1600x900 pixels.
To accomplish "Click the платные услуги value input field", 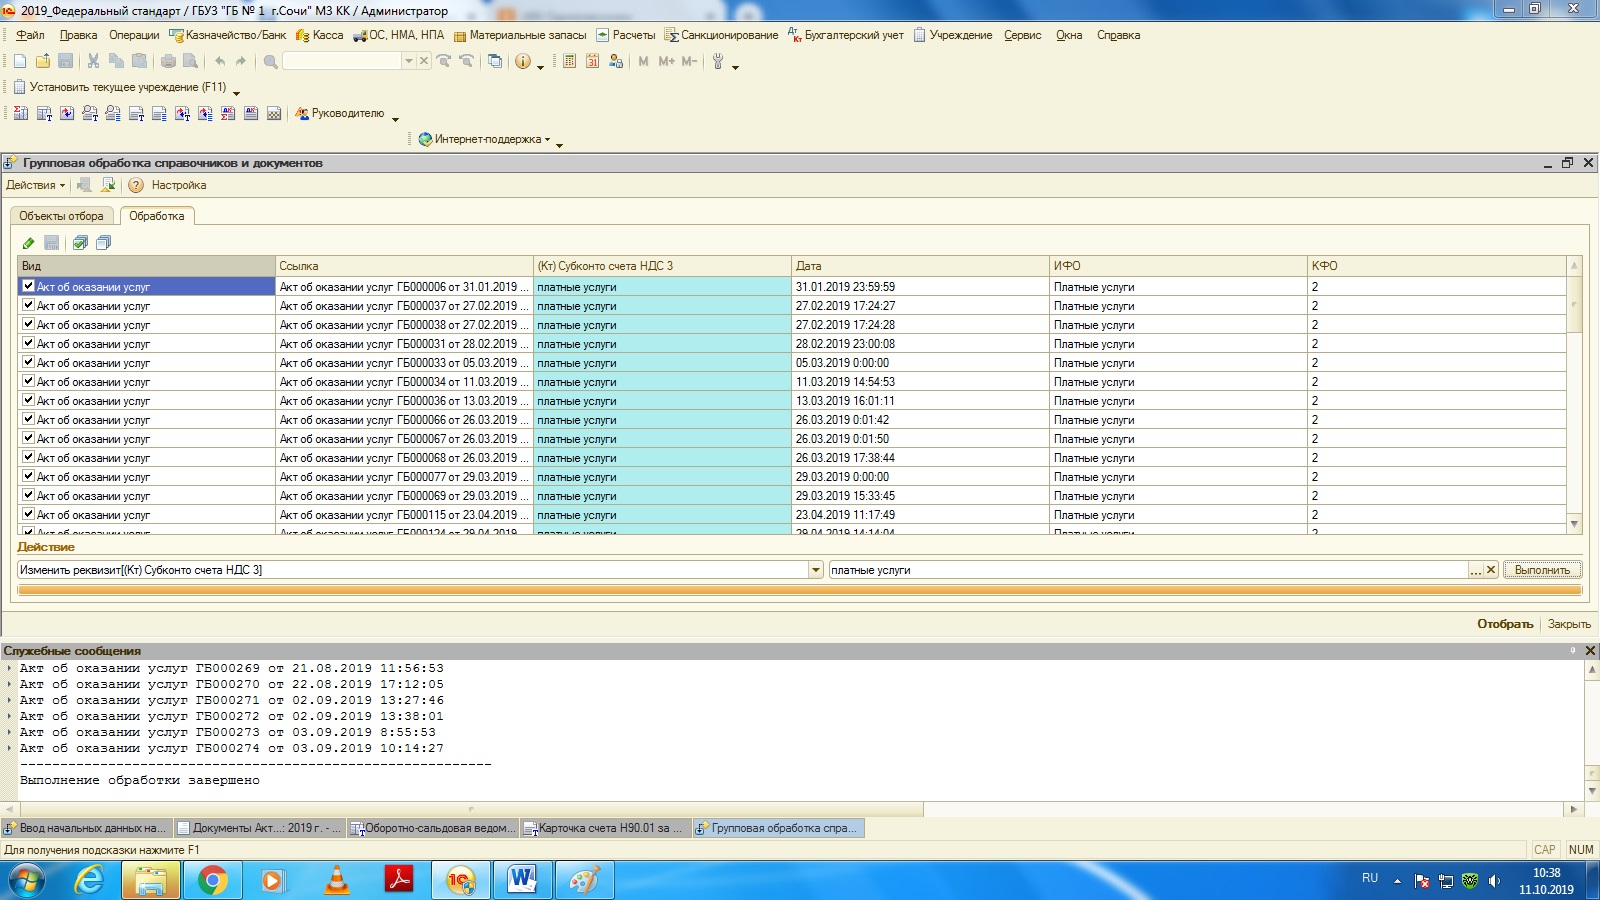I will pyautogui.click(x=1148, y=570).
